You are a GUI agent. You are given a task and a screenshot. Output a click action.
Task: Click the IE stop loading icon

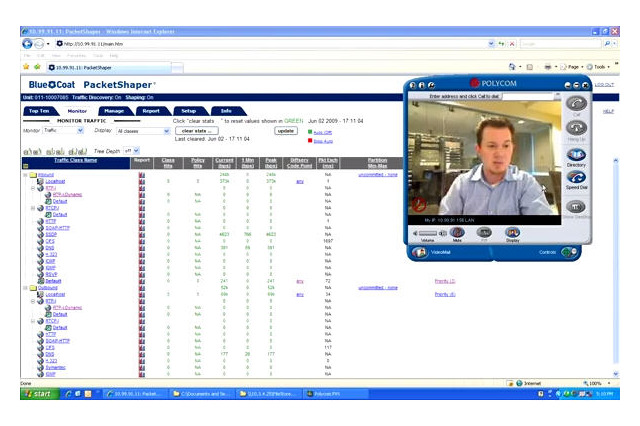click(512, 44)
